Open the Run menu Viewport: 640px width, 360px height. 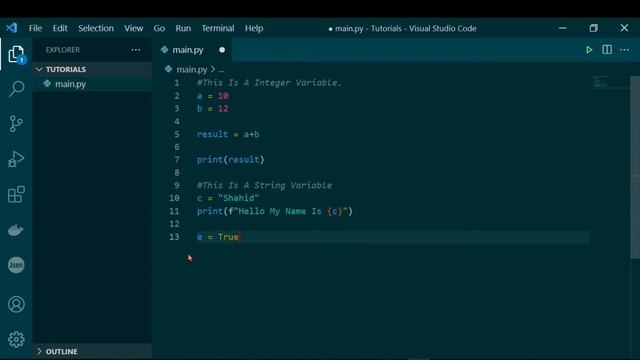[183, 28]
